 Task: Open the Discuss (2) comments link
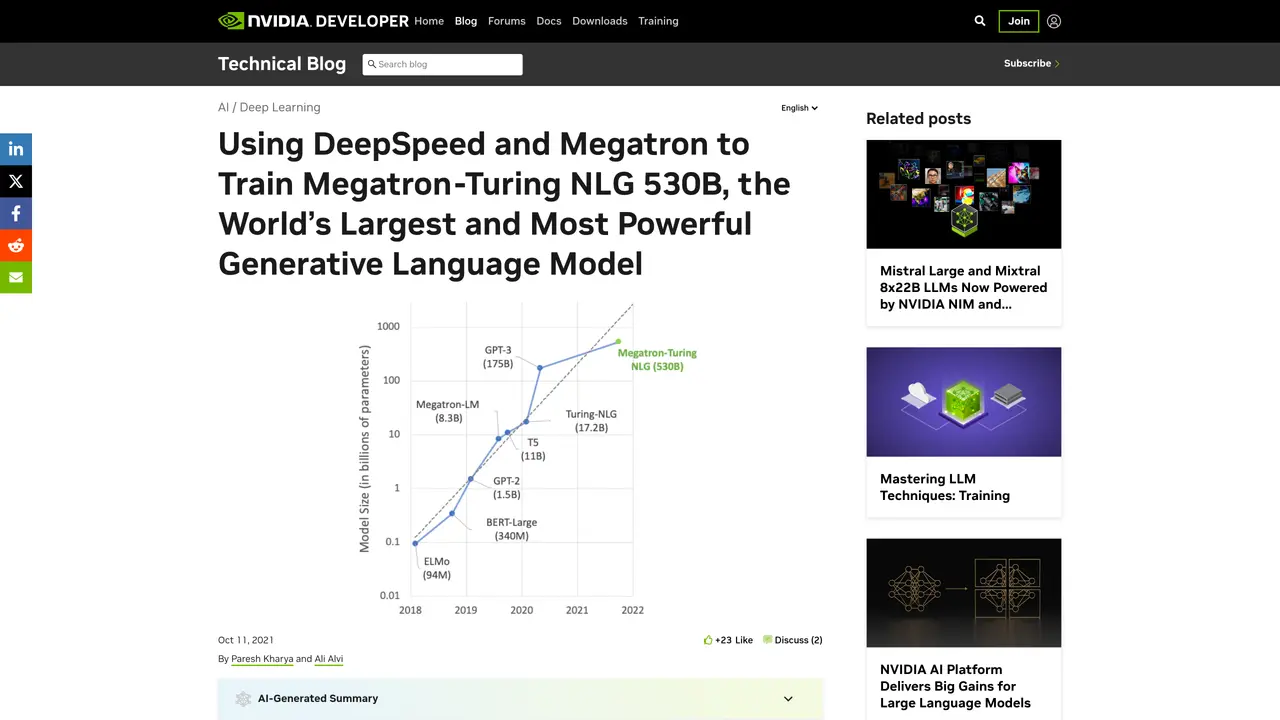pos(792,640)
